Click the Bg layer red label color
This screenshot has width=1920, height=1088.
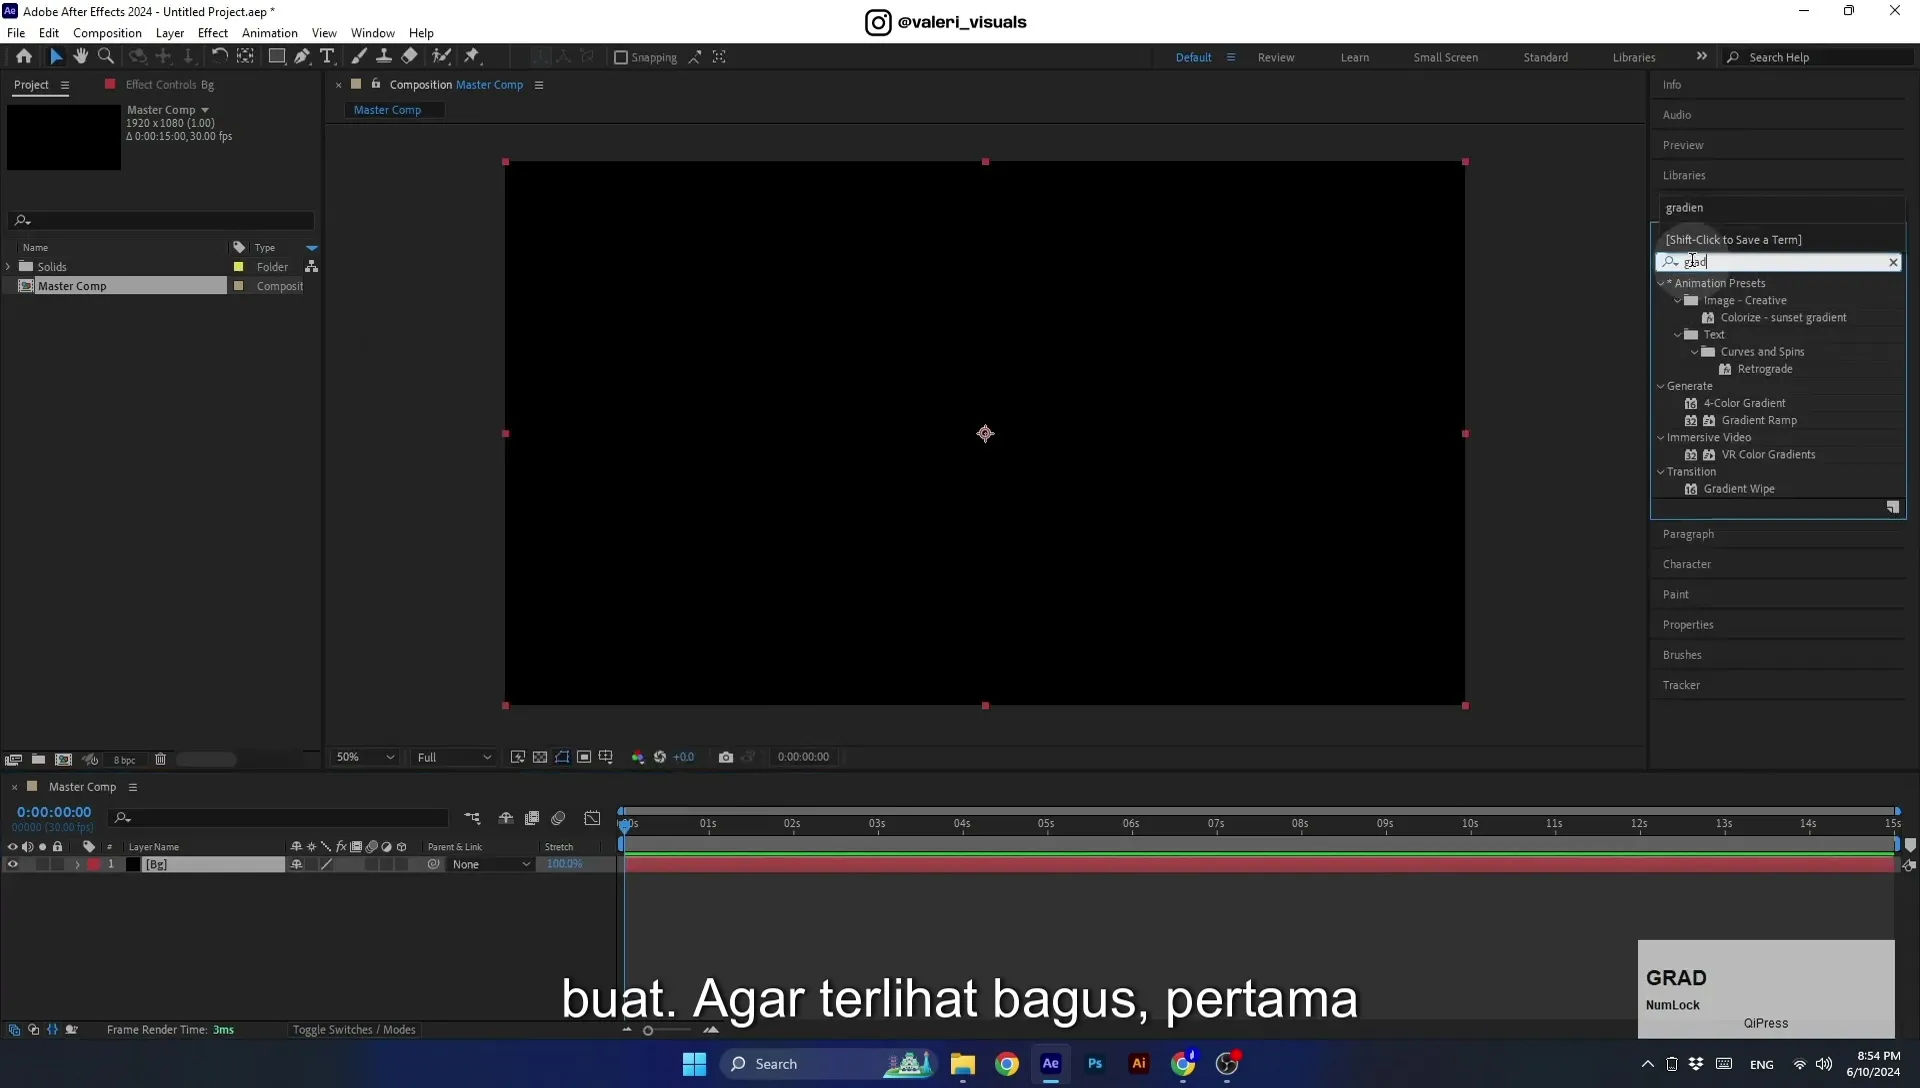(94, 865)
